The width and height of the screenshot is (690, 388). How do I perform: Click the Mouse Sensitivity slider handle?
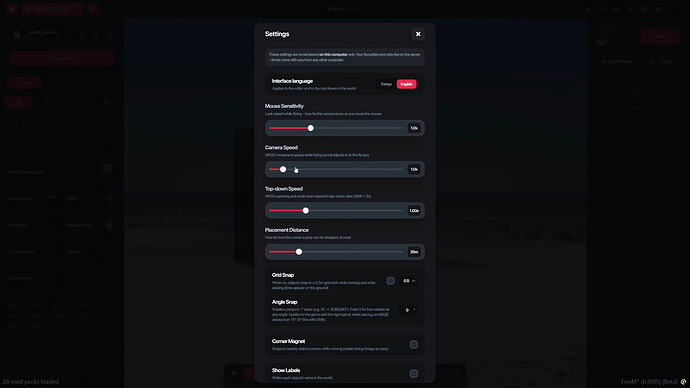click(311, 128)
